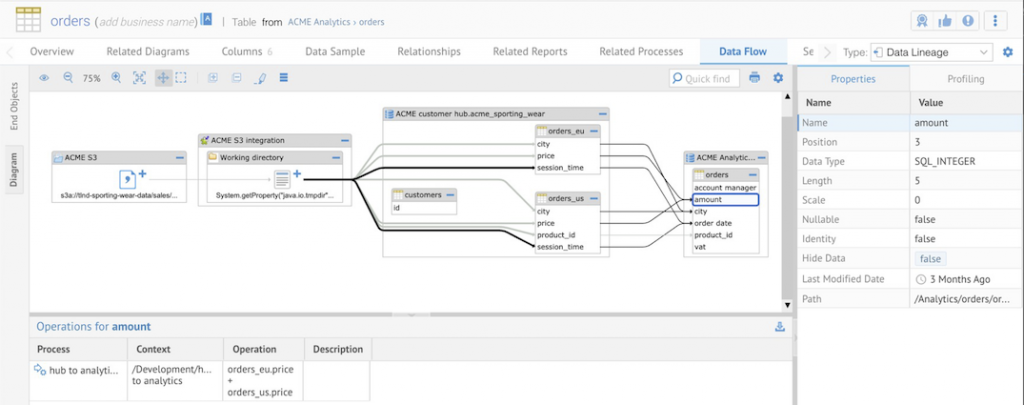Select the Data Flow tab
Screen dimensions: 1024x405
tap(743, 52)
